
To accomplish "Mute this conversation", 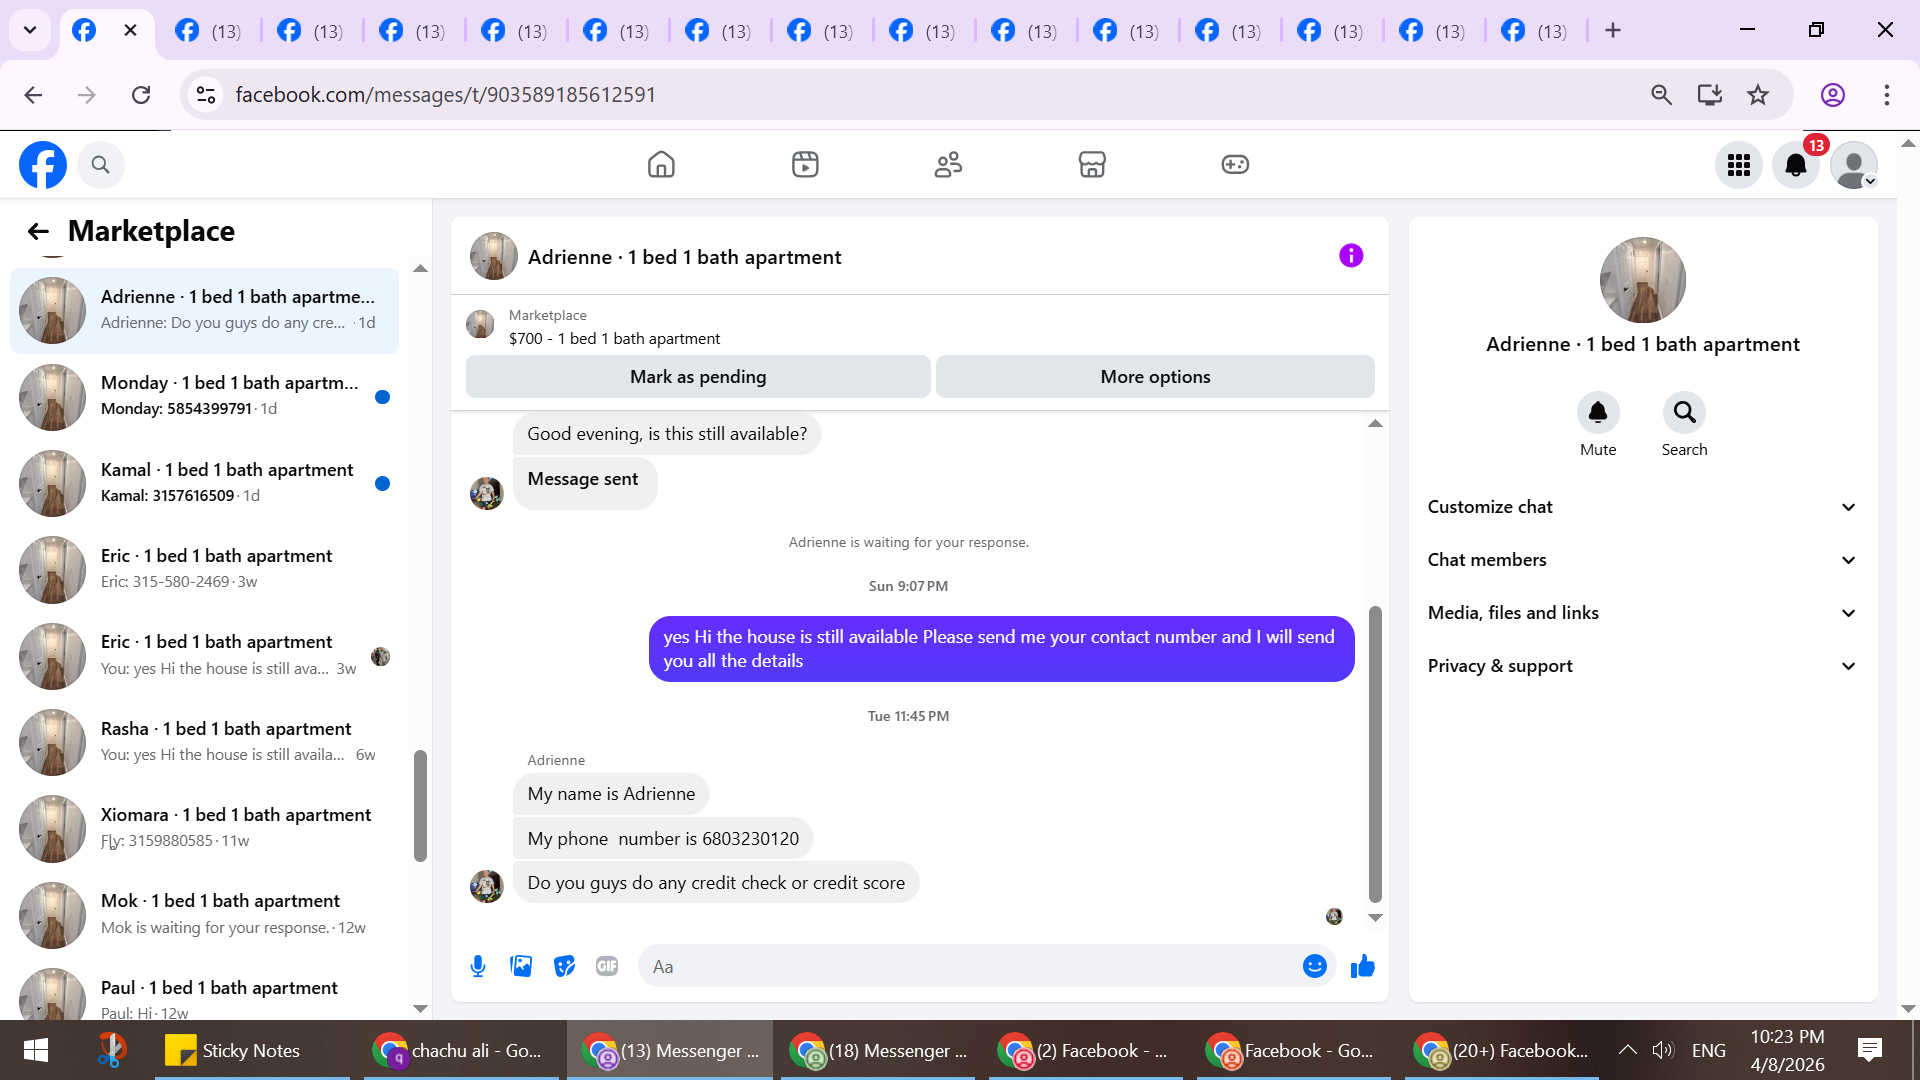I will pos(1597,413).
